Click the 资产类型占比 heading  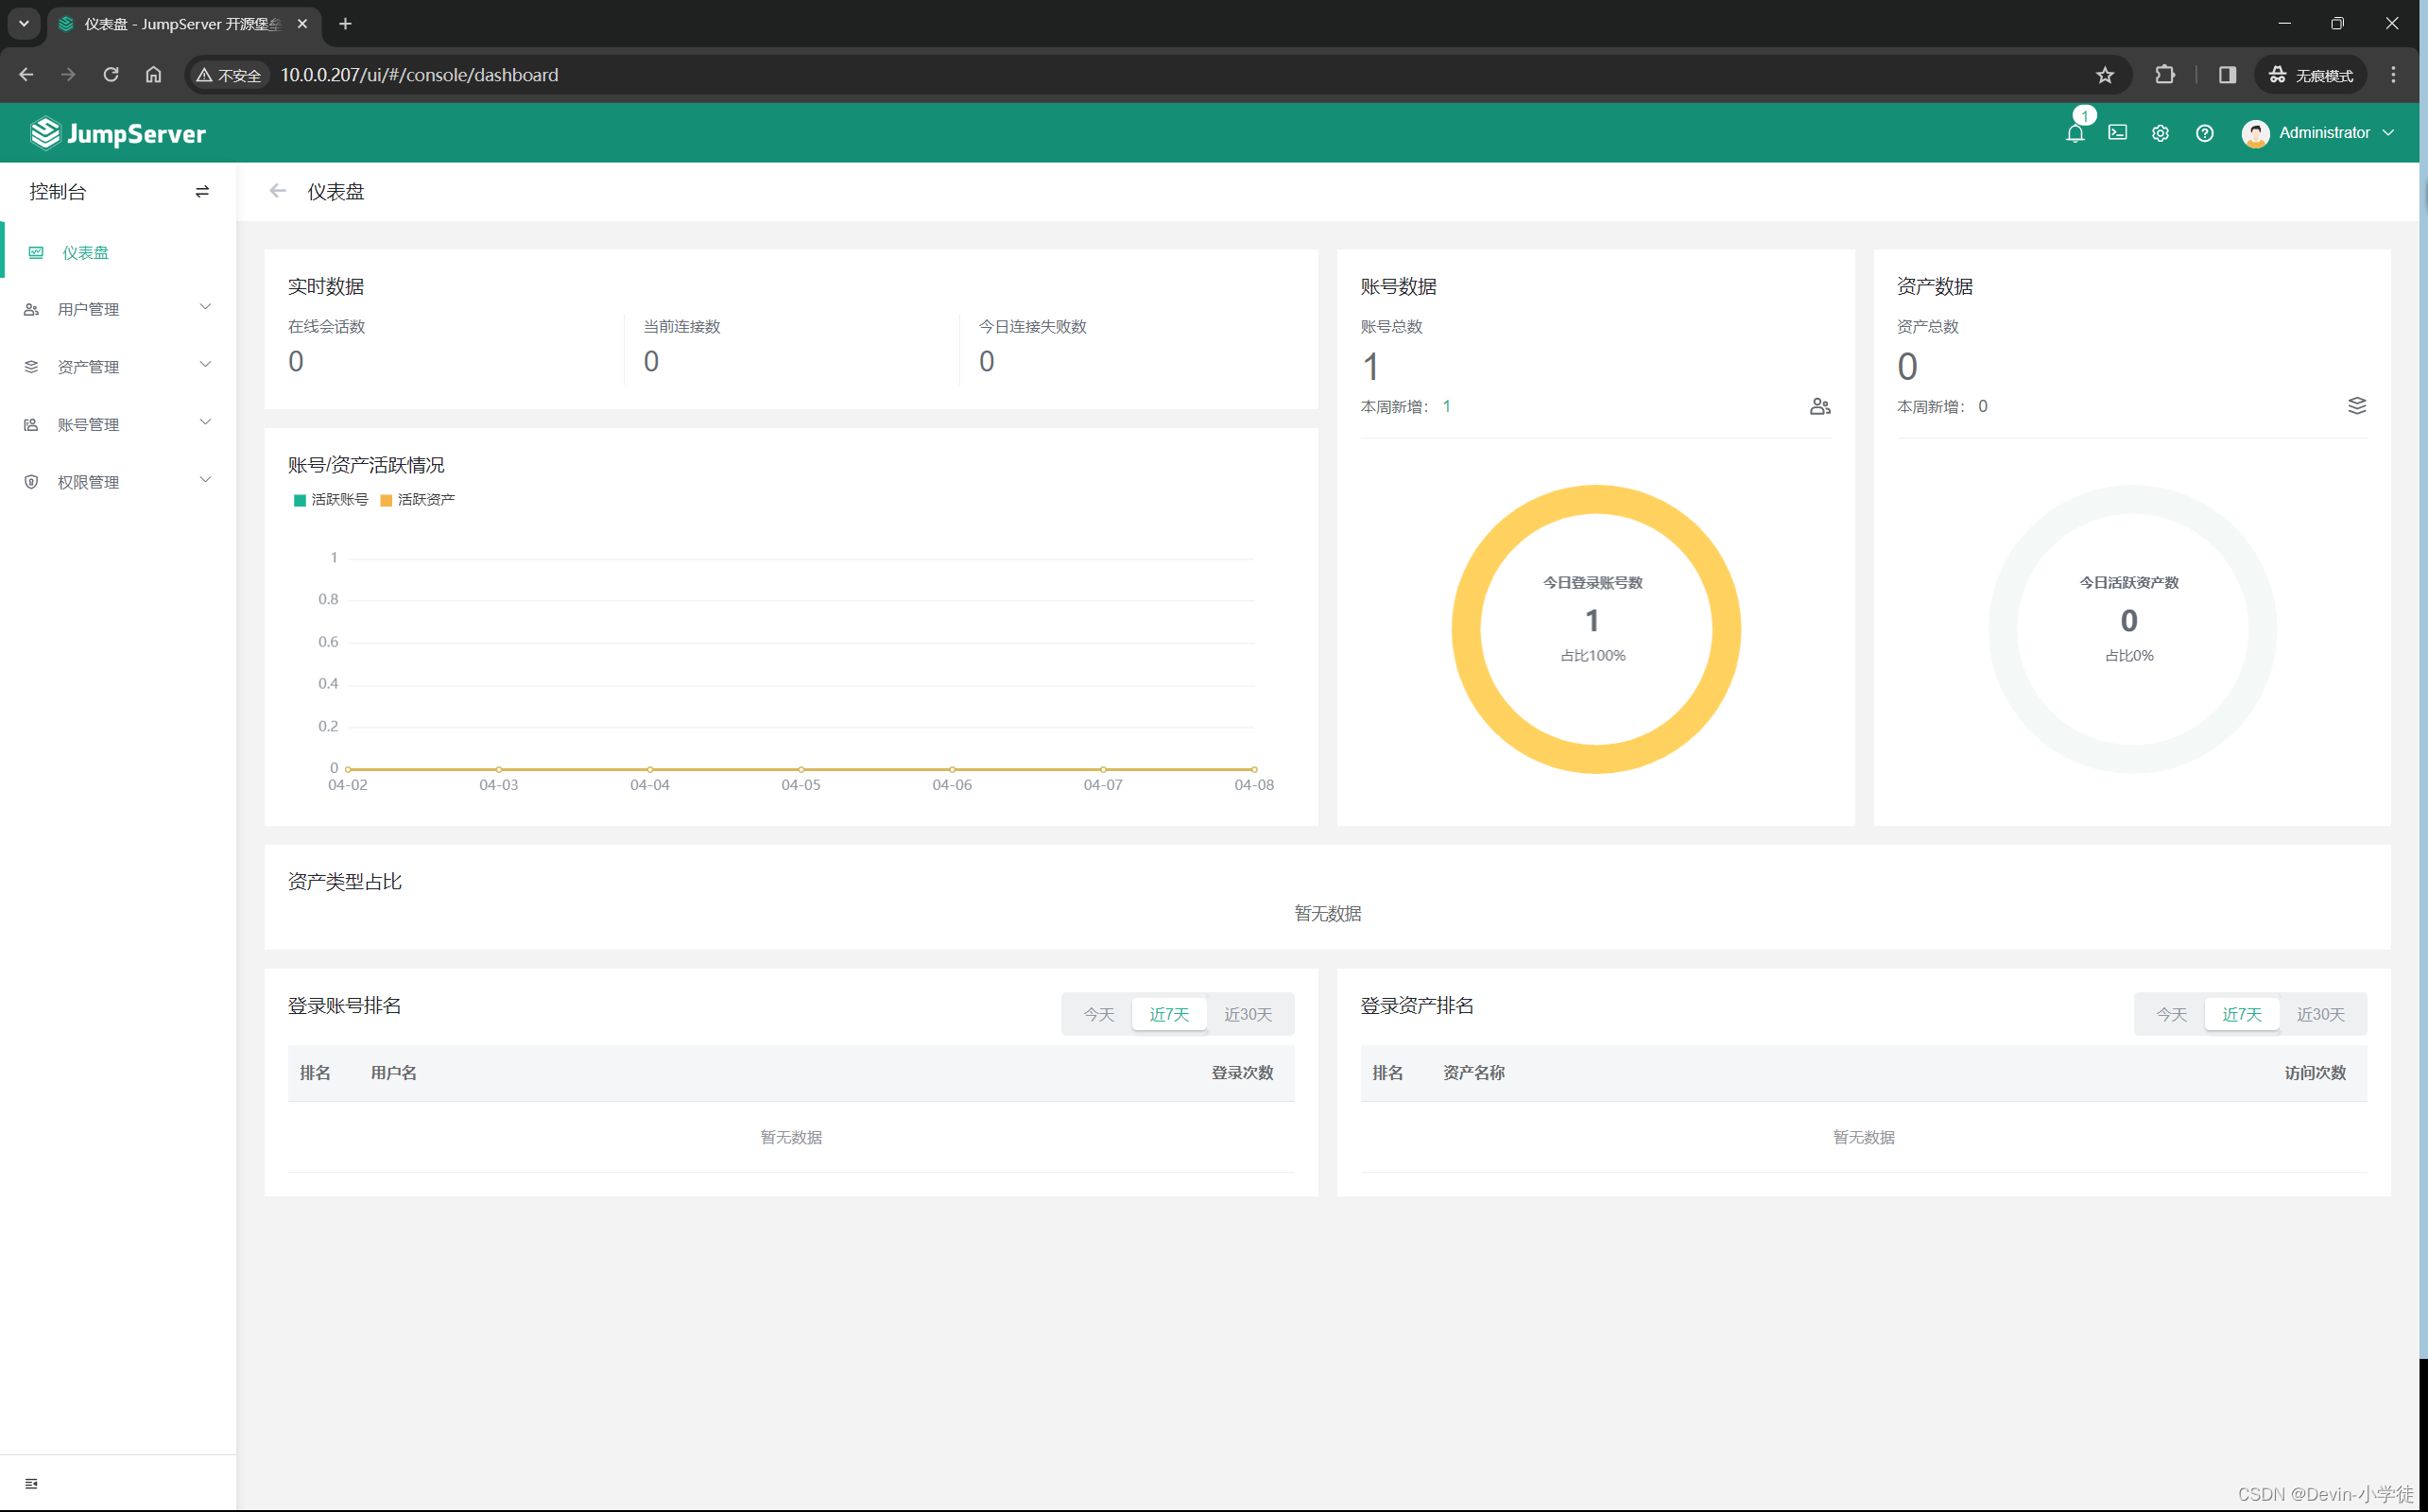click(345, 881)
